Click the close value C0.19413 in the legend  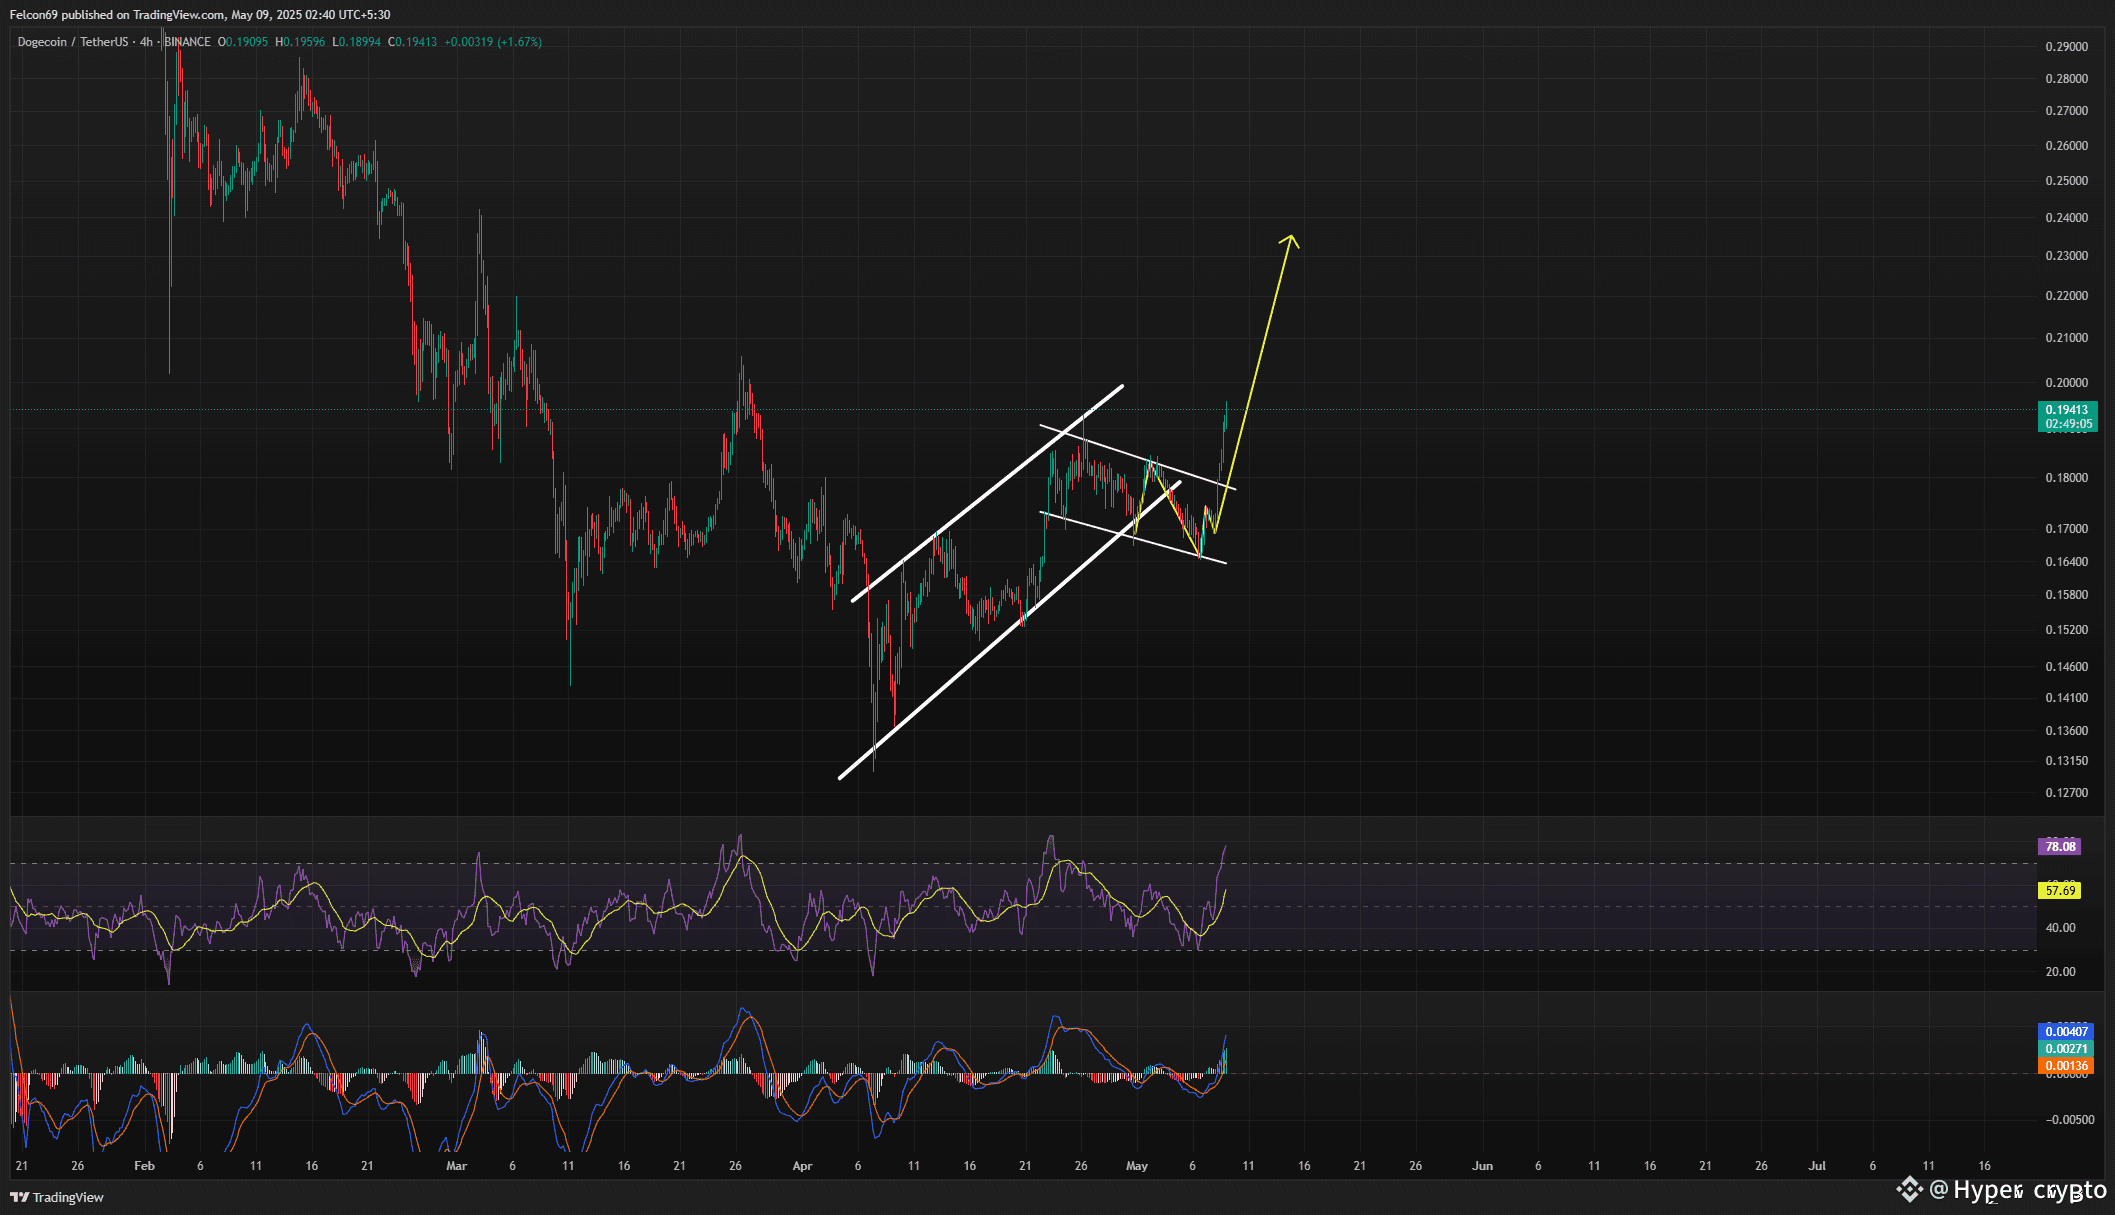(x=414, y=42)
